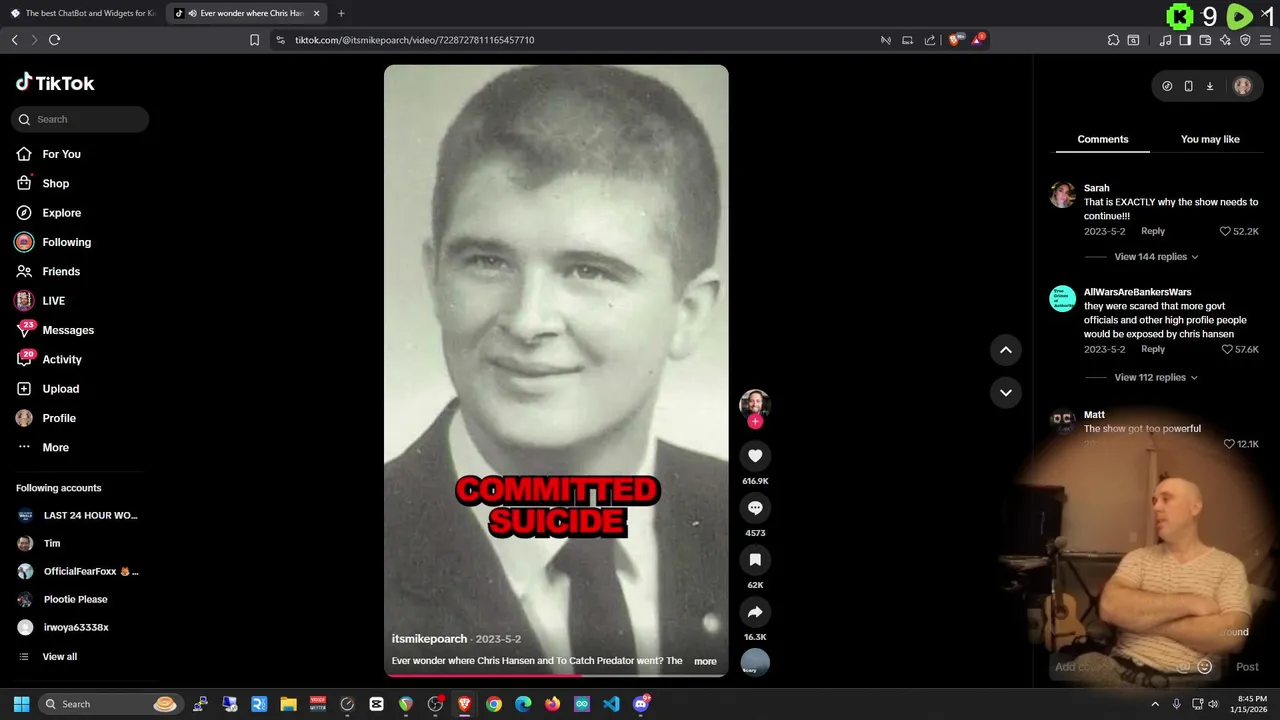Viewport: 1280px width, 720px height.
Task: Open the Windows Start menu
Action: click(21, 704)
